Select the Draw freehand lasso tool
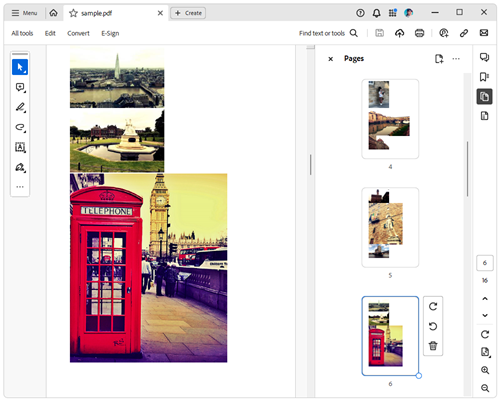 20,127
